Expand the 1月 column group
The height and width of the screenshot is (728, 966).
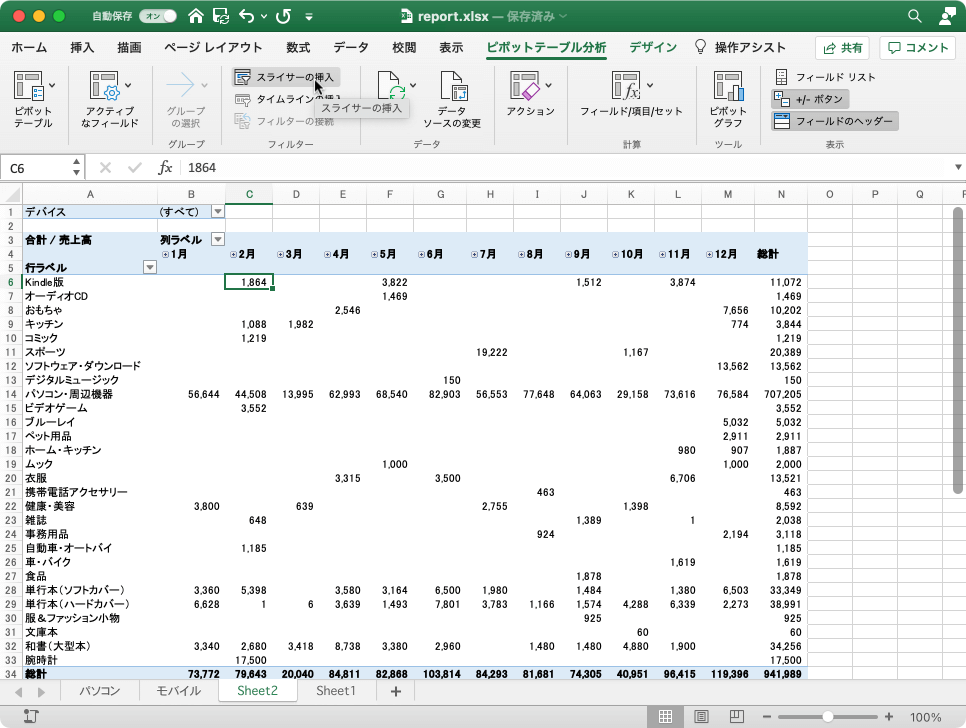point(165,254)
